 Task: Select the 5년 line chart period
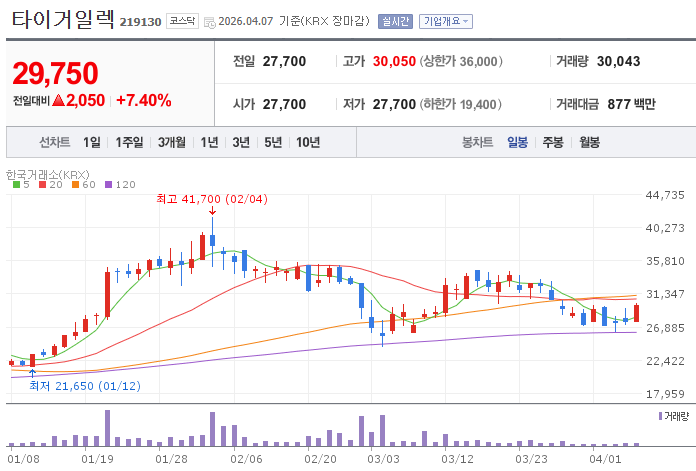click(x=273, y=142)
